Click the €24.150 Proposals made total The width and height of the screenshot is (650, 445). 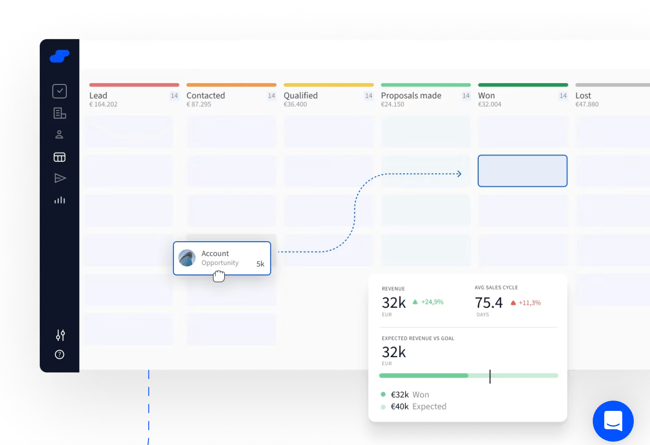click(x=393, y=105)
